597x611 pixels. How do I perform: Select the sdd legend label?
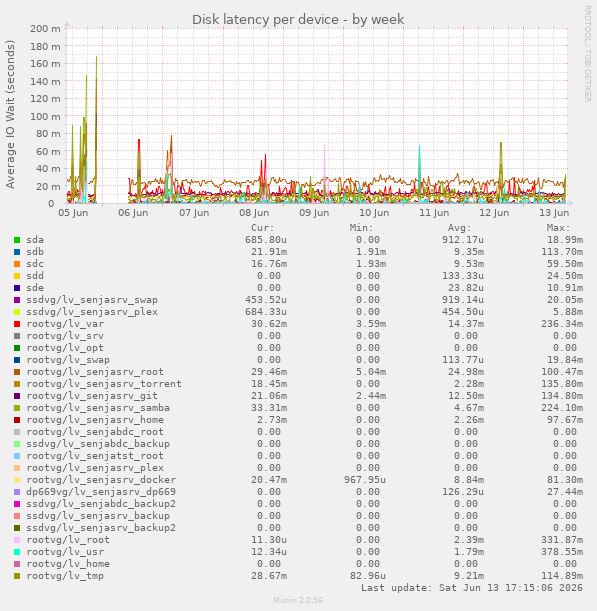(35, 276)
